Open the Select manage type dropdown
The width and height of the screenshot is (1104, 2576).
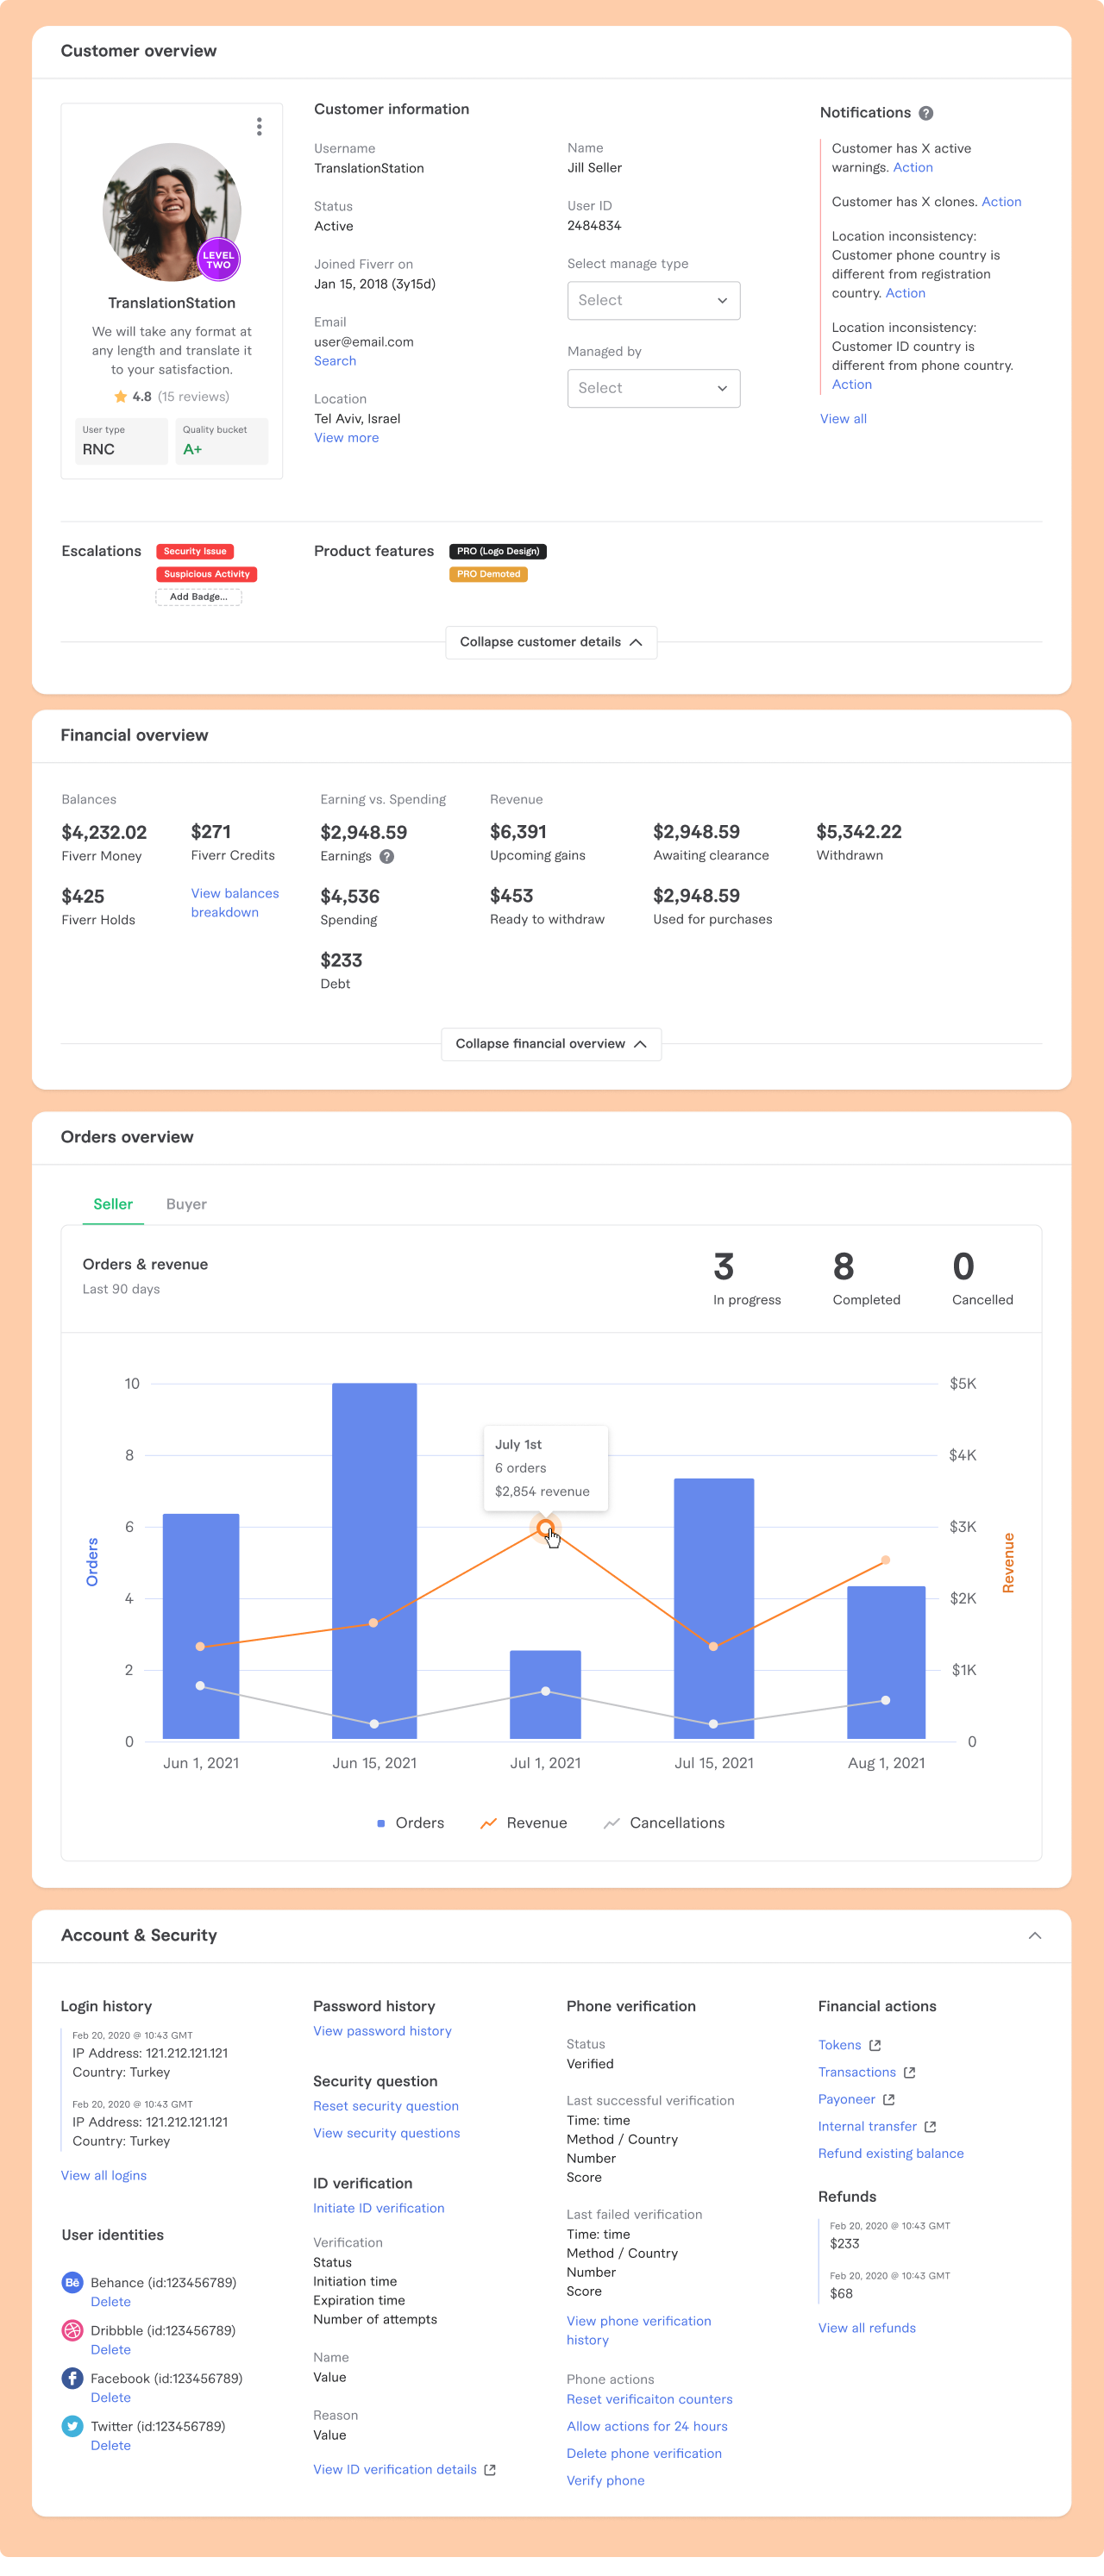click(653, 300)
